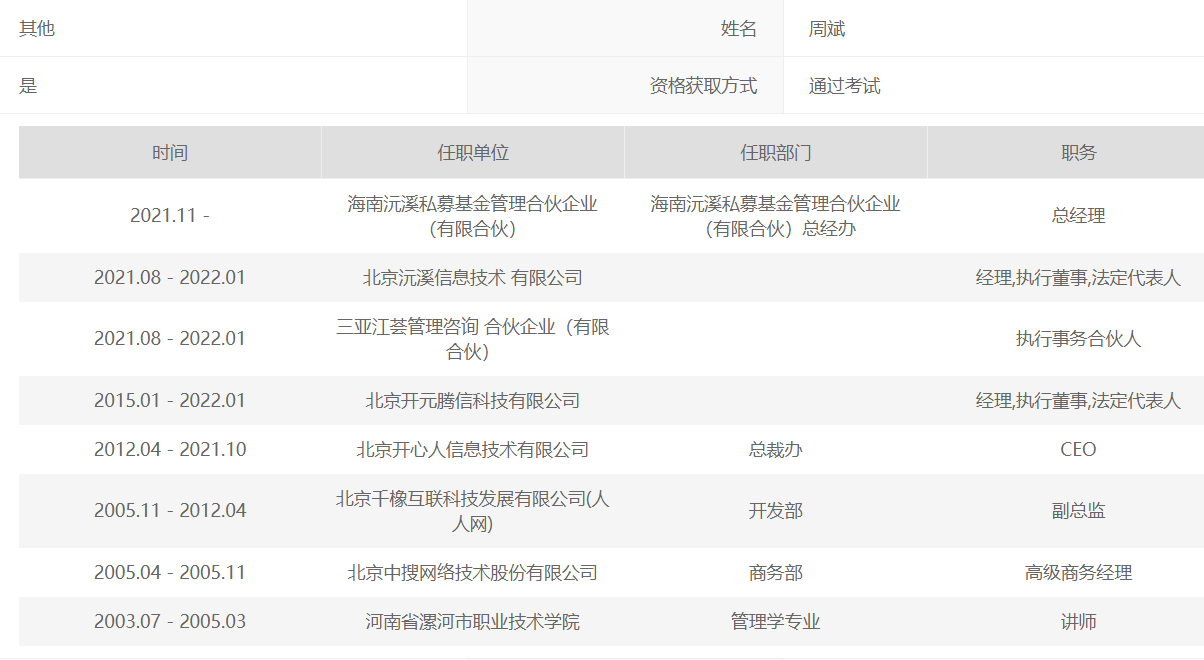Click 北京开元腾信科技有限公司
Screen dimensions: 1204x660
473,401
